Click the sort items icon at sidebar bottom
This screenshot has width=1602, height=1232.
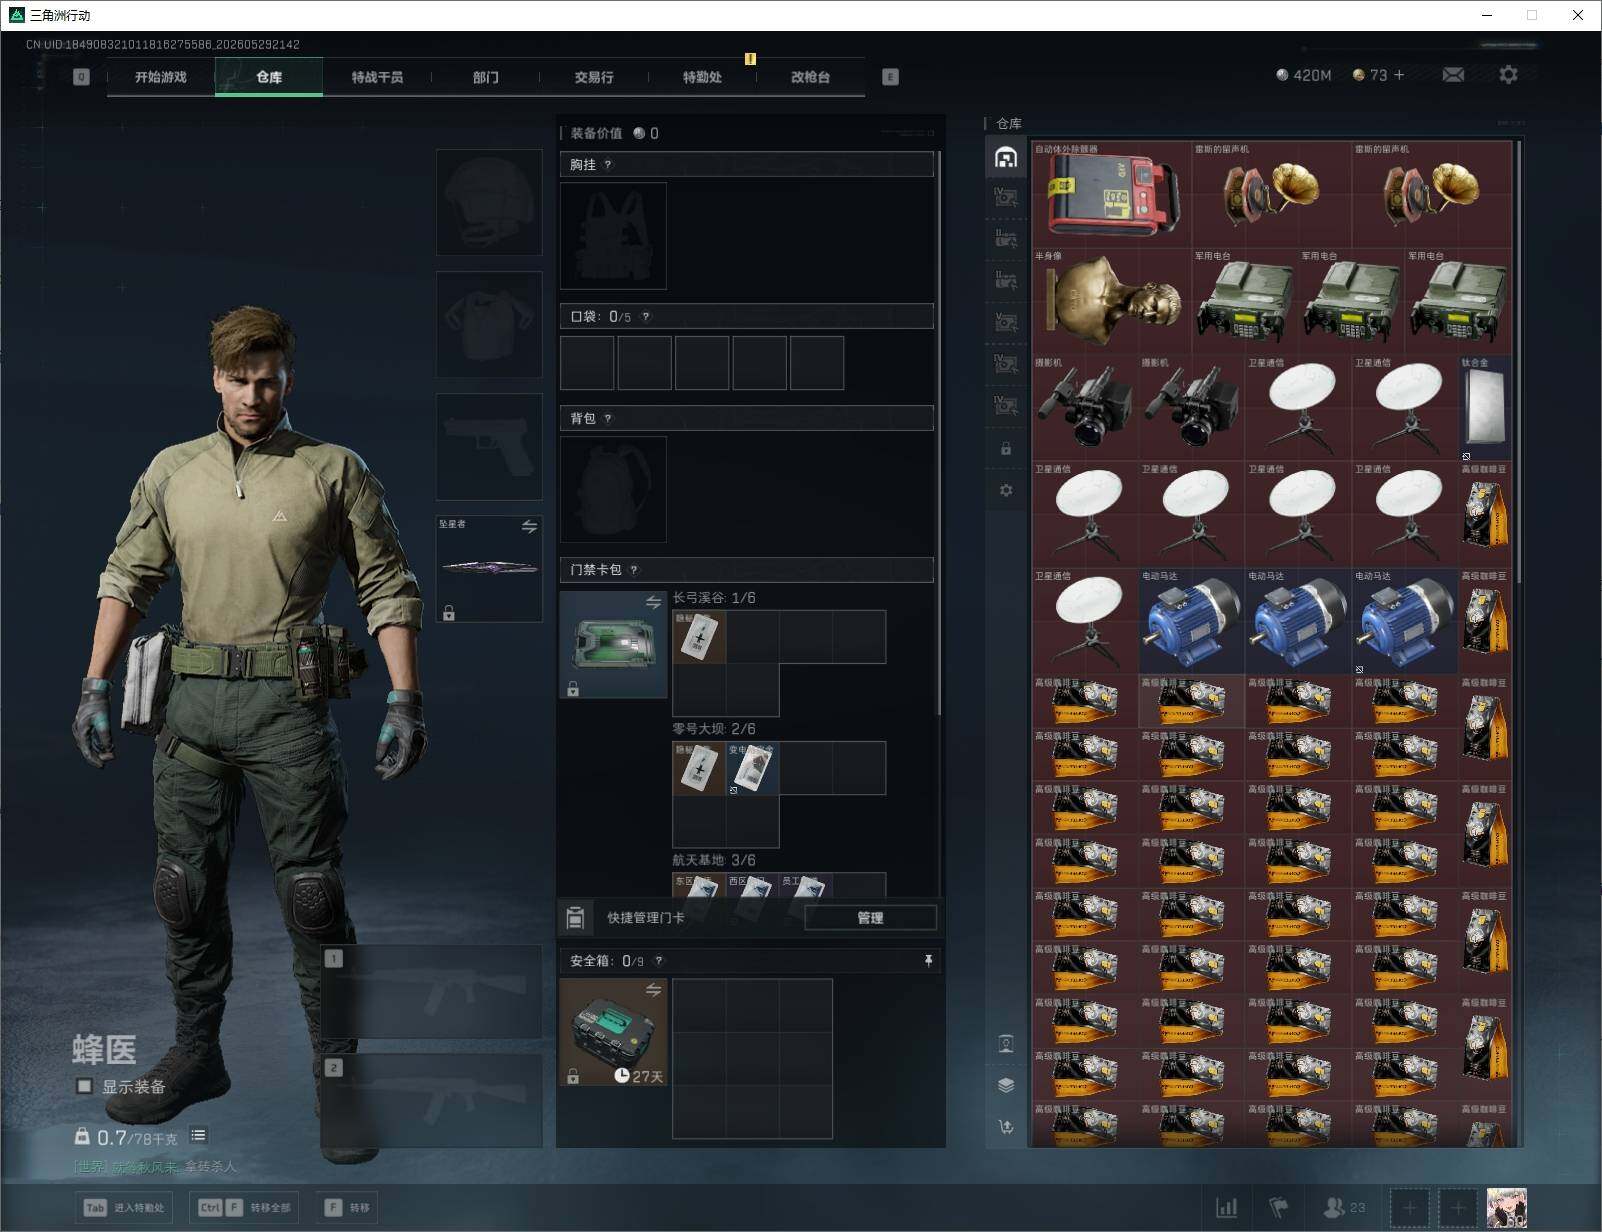point(1006,1127)
